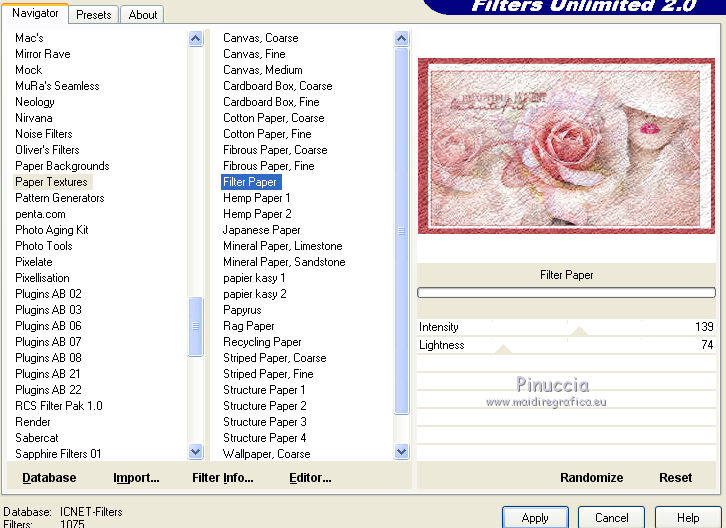Choose Fibrous Paper, Coarse filter
This screenshot has height=528, width=726.
275,150
